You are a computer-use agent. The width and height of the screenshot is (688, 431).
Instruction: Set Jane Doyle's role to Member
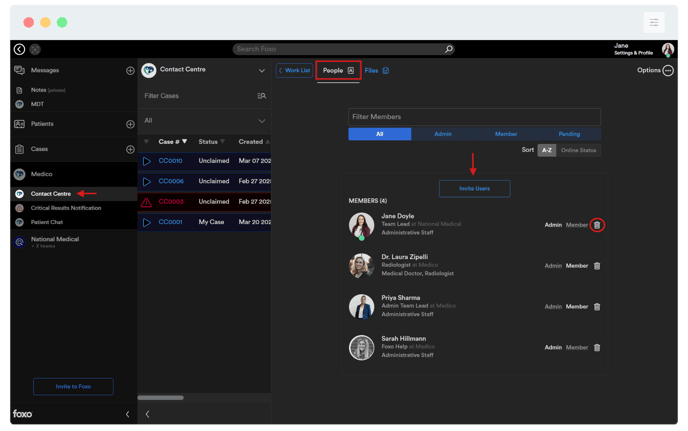click(577, 225)
